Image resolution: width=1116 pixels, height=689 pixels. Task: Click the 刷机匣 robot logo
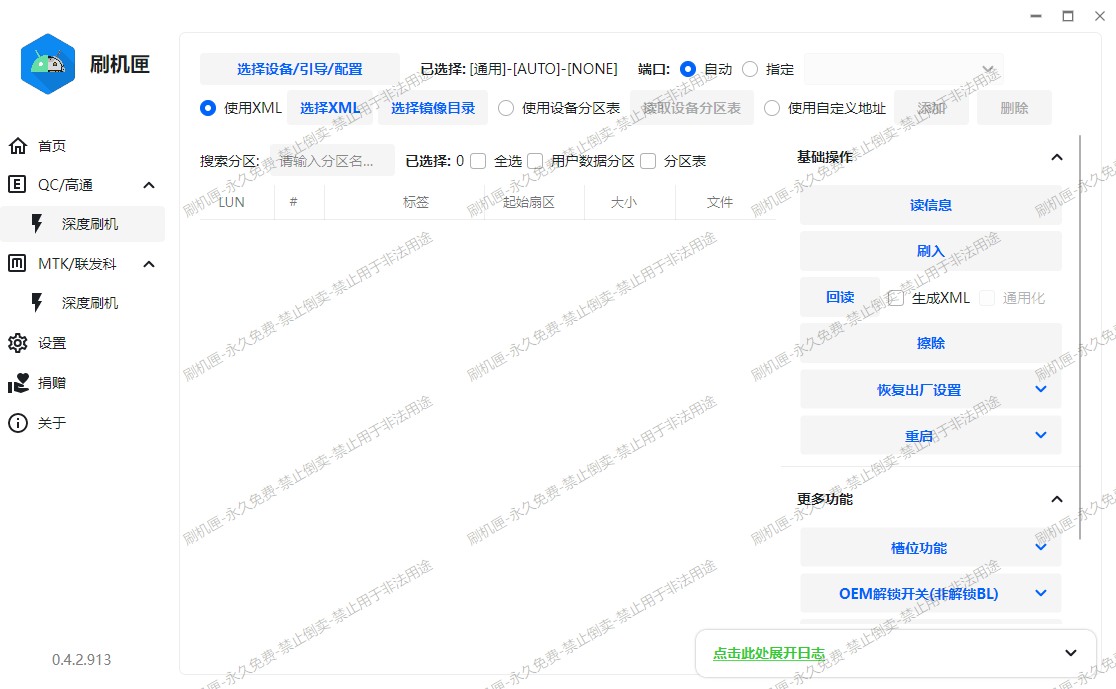click(48, 63)
